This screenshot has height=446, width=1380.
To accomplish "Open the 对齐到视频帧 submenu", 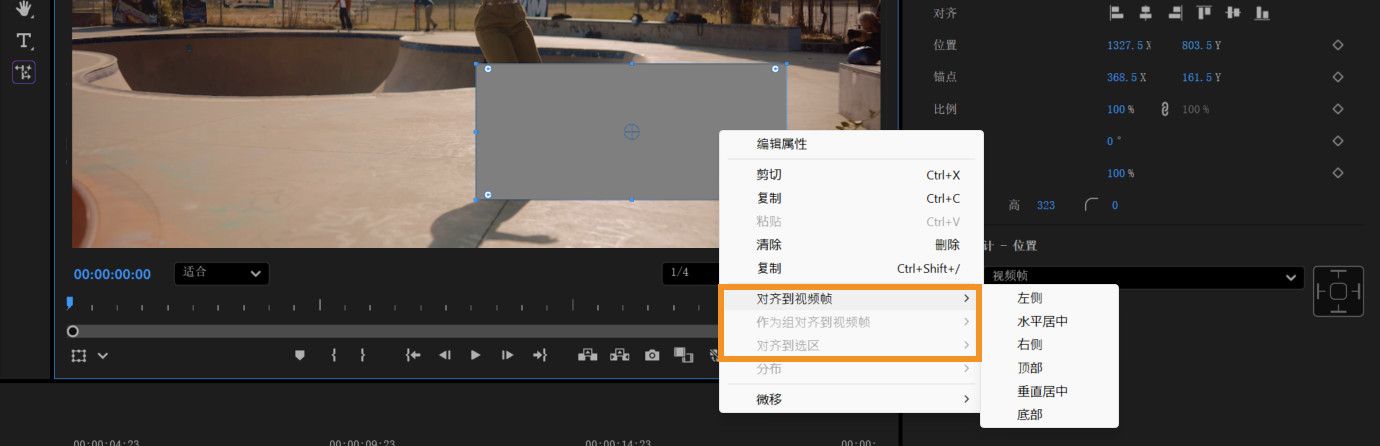I will (852, 299).
